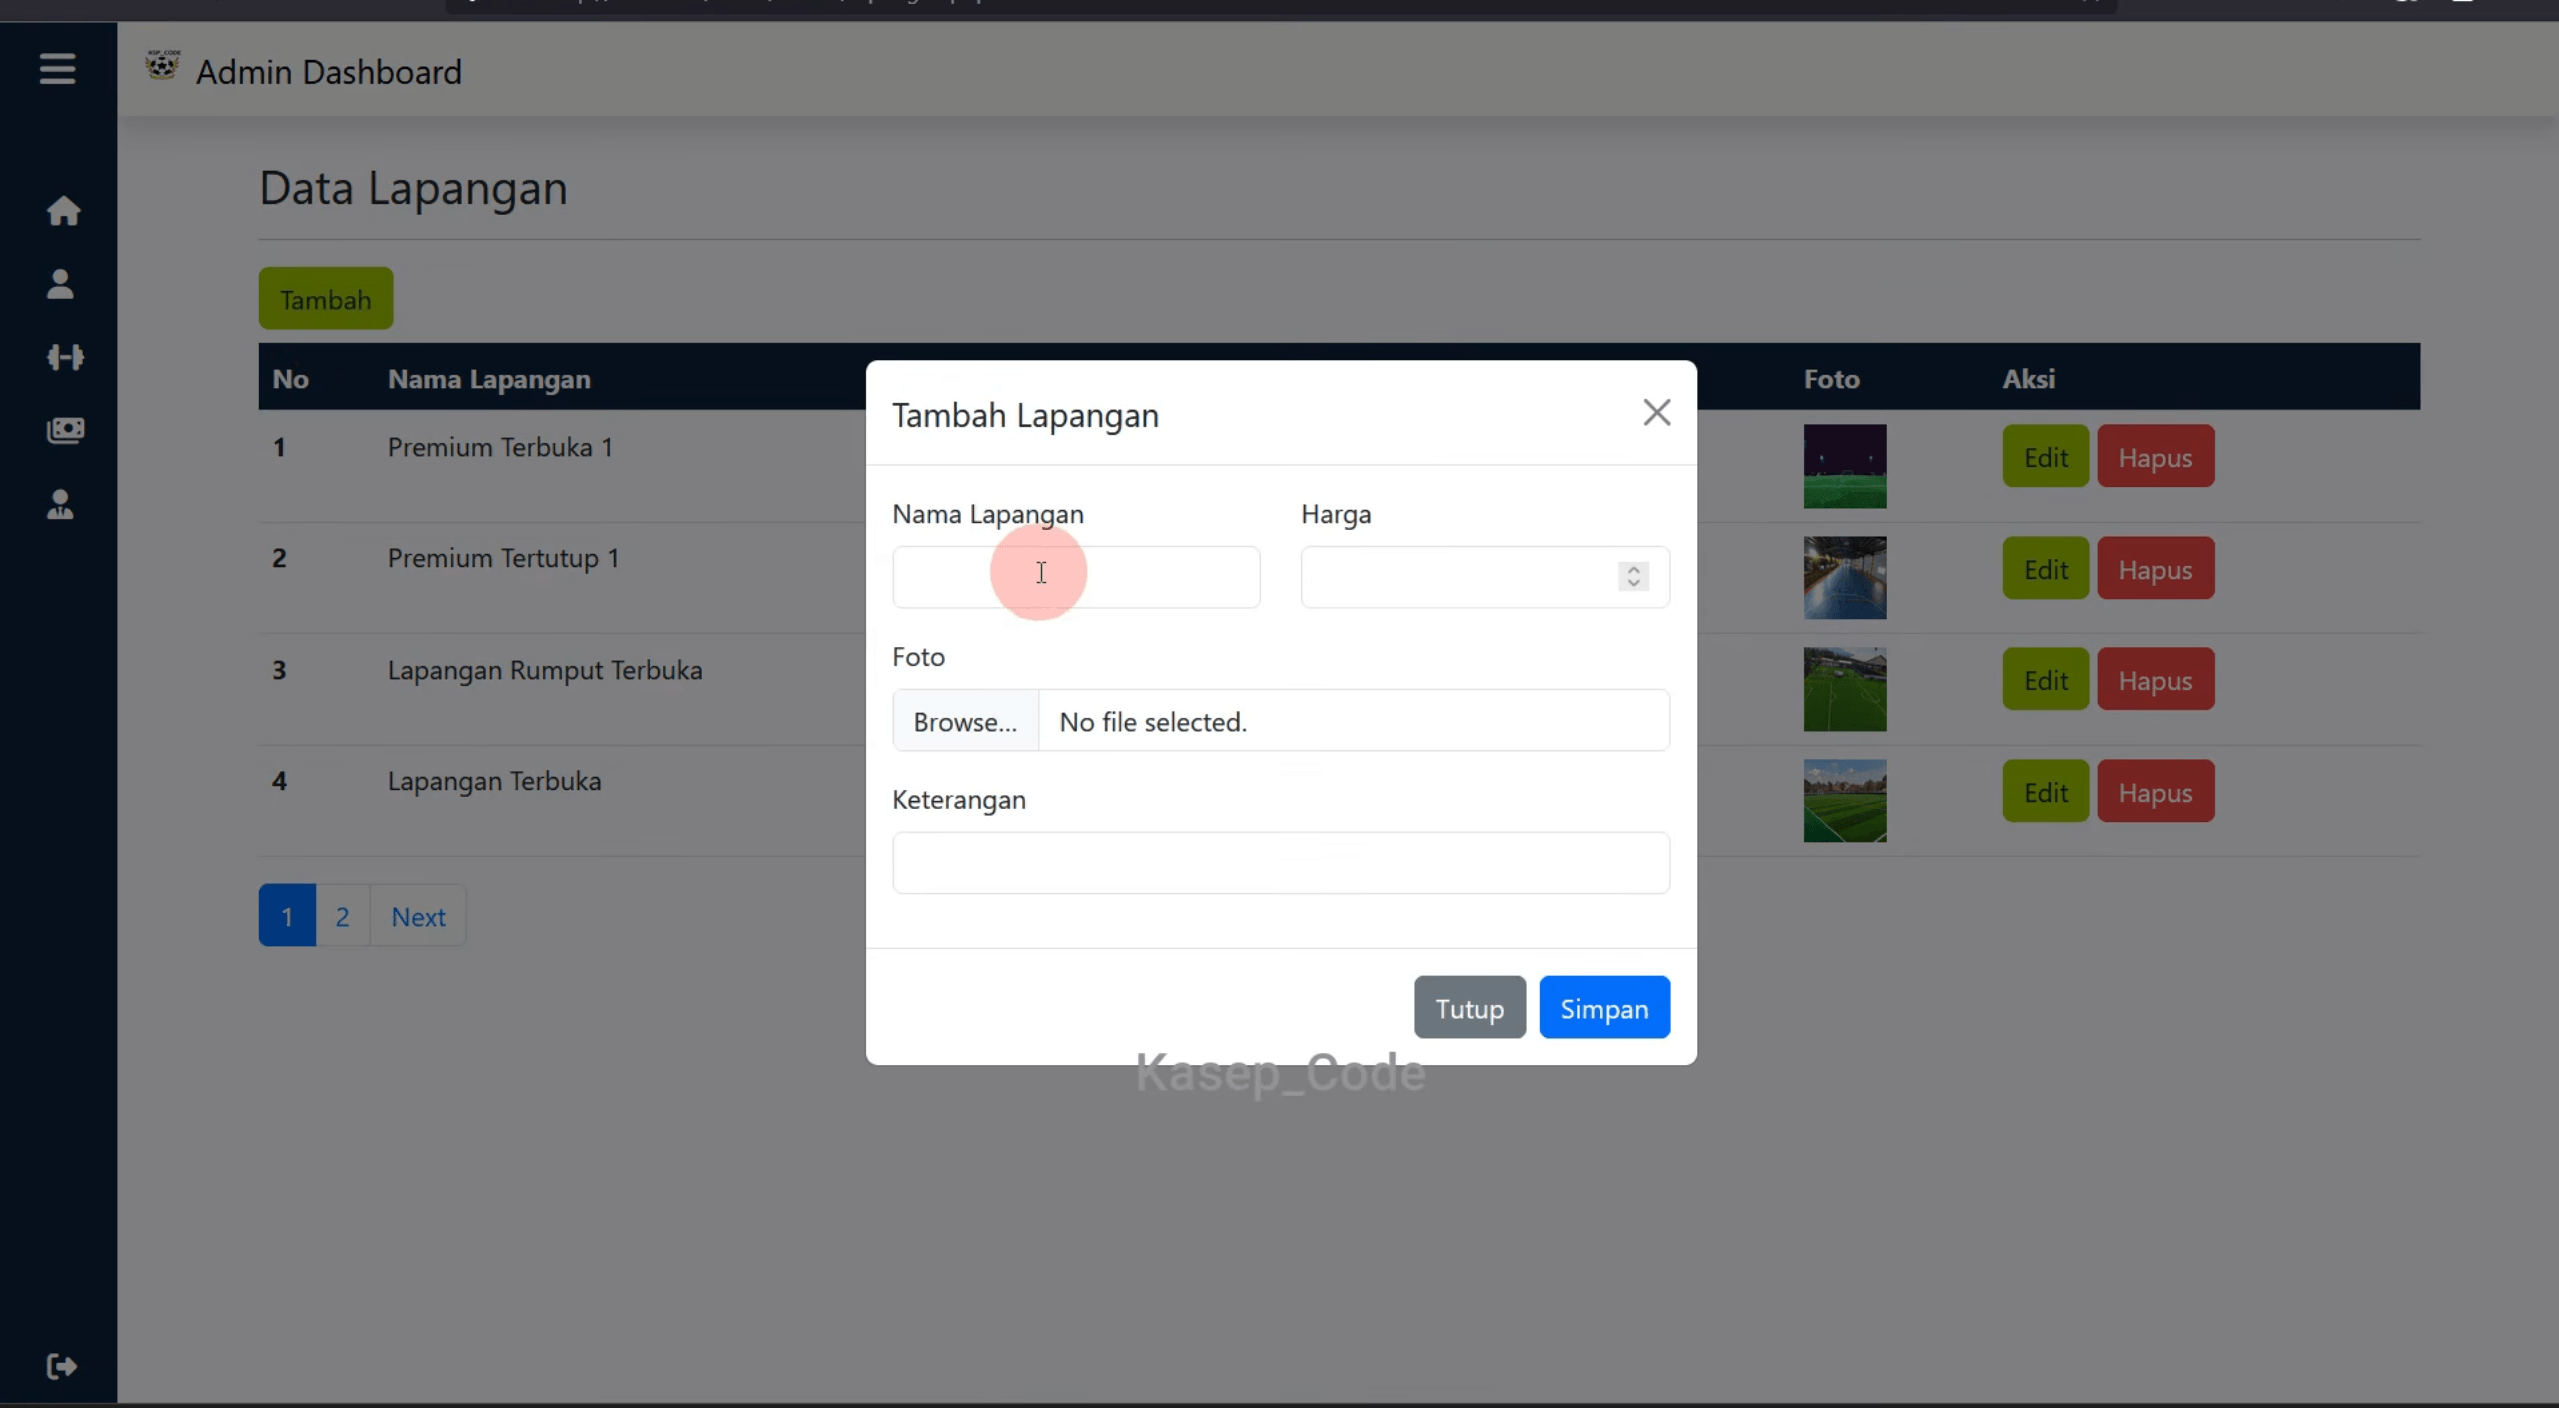Edit the Premium Terbuka 1 row
The width and height of the screenshot is (2559, 1408).
2045,456
